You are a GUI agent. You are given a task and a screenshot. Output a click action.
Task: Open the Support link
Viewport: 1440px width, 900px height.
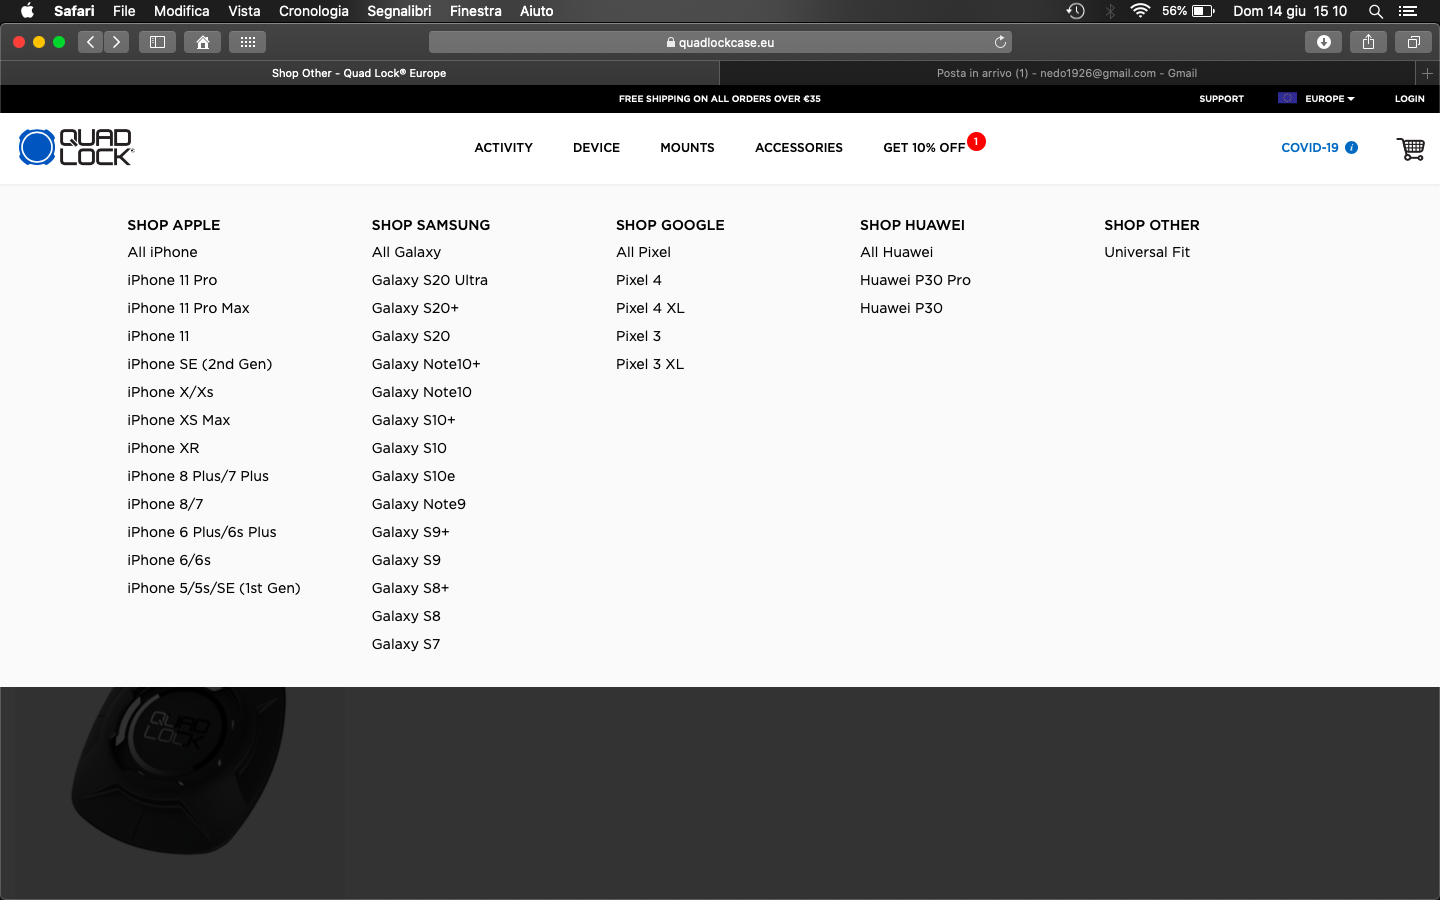(1221, 99)
